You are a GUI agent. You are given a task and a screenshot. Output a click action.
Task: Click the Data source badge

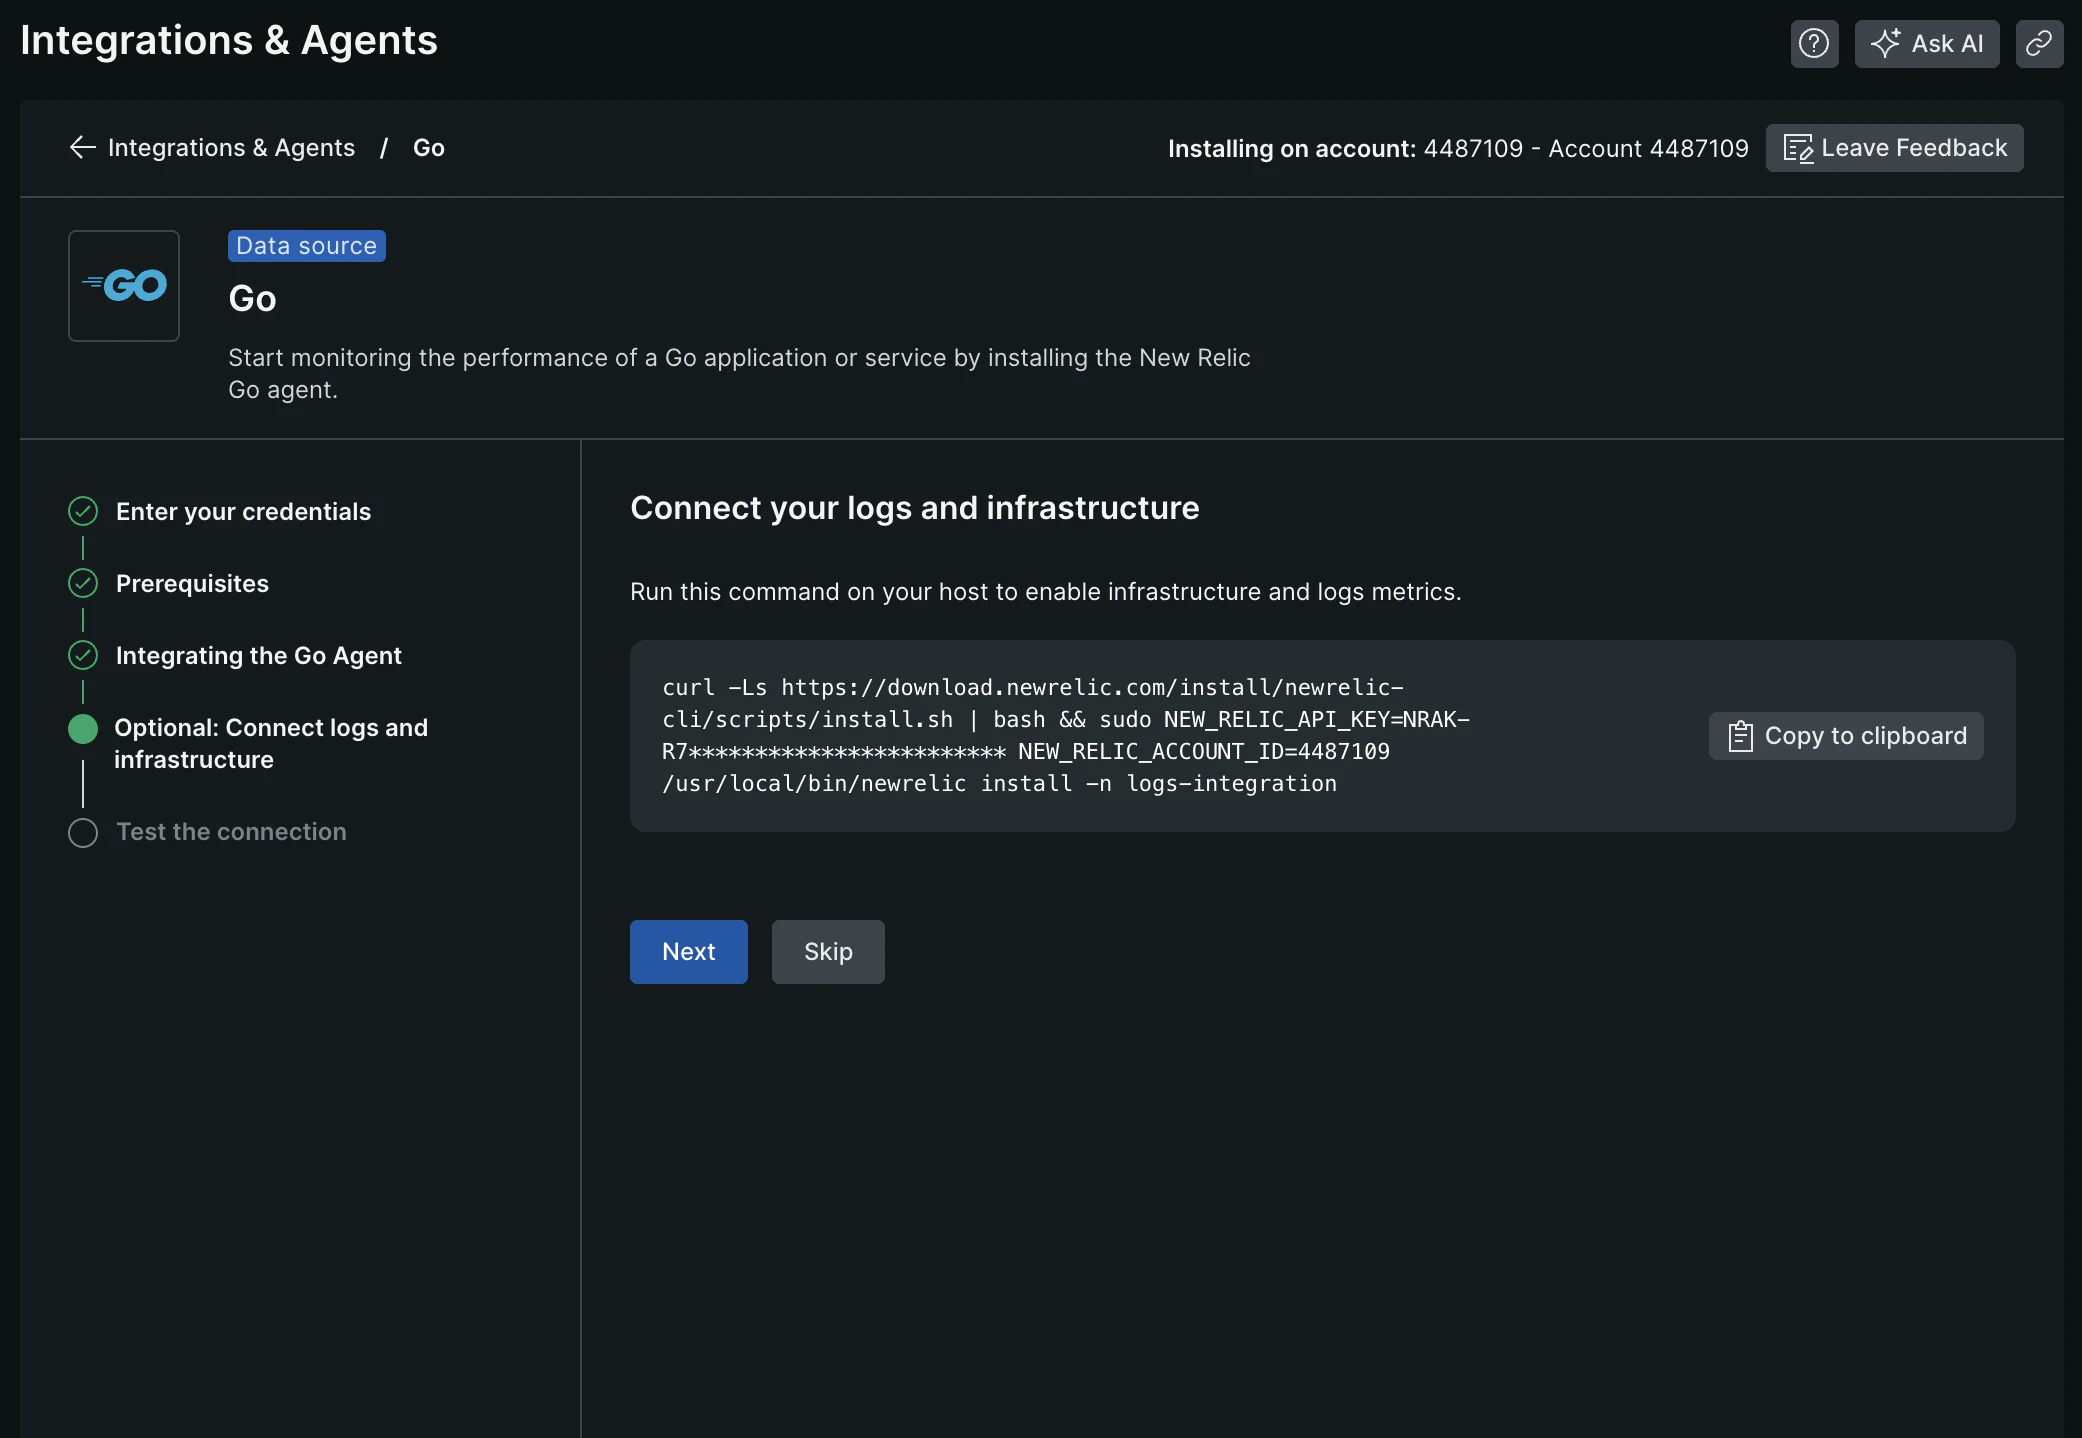pos(306,246)
